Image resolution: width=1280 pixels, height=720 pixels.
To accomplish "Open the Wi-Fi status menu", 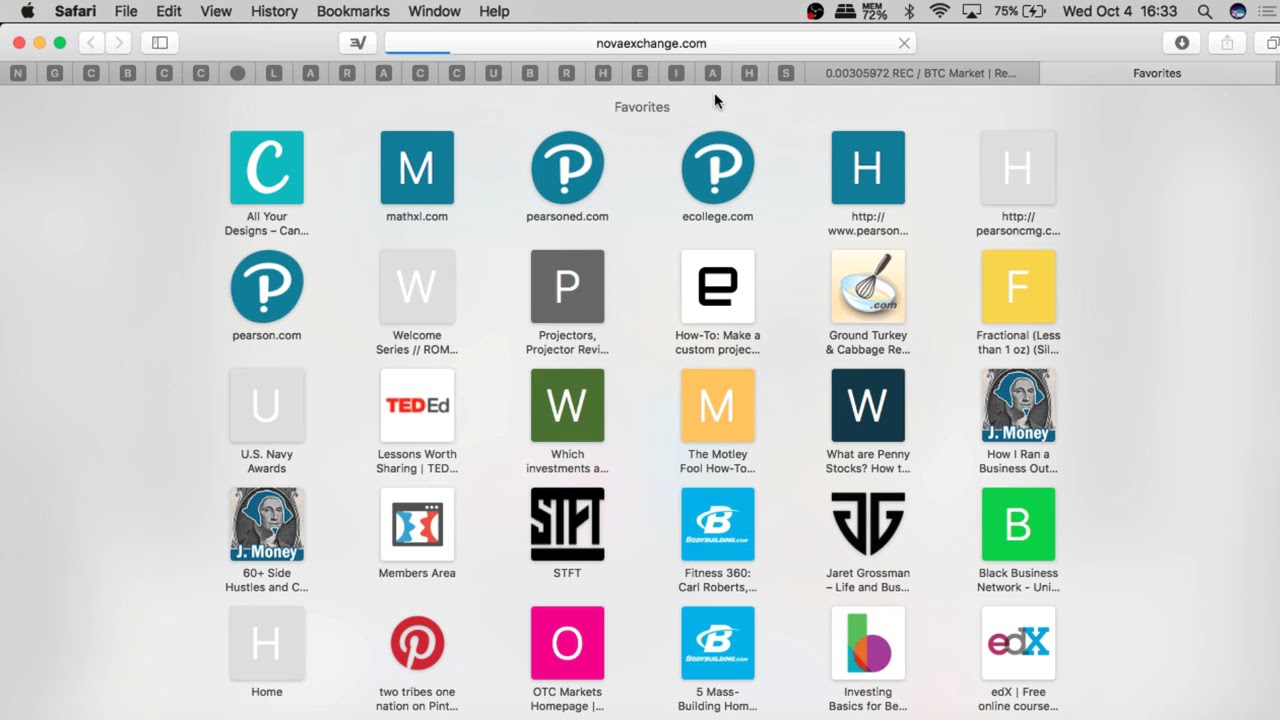I will [939, 11].
